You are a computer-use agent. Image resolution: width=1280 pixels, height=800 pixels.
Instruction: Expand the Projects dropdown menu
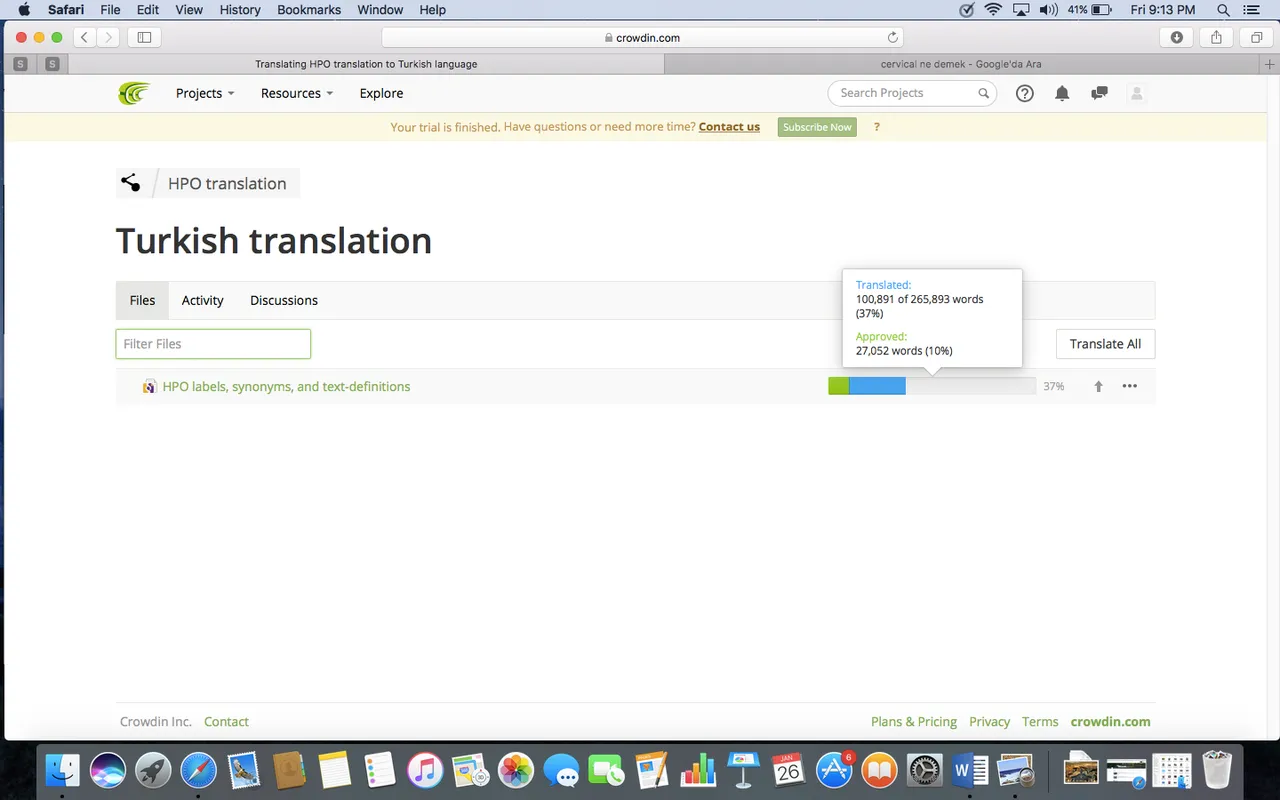pos(205,93)
